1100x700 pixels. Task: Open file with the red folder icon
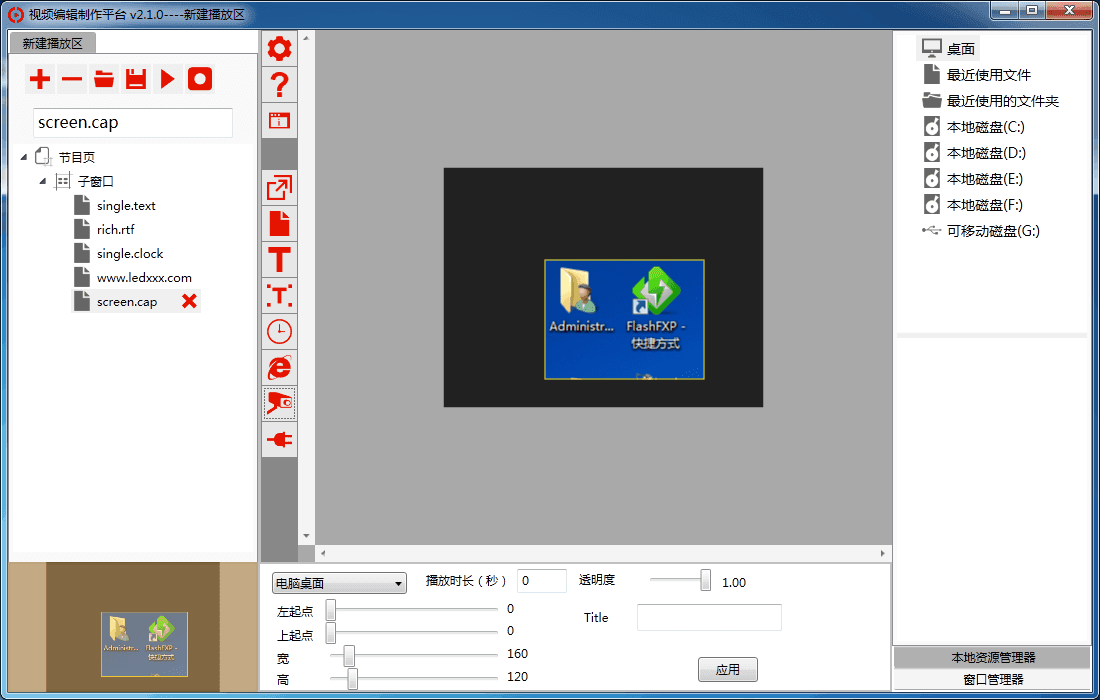104,79
